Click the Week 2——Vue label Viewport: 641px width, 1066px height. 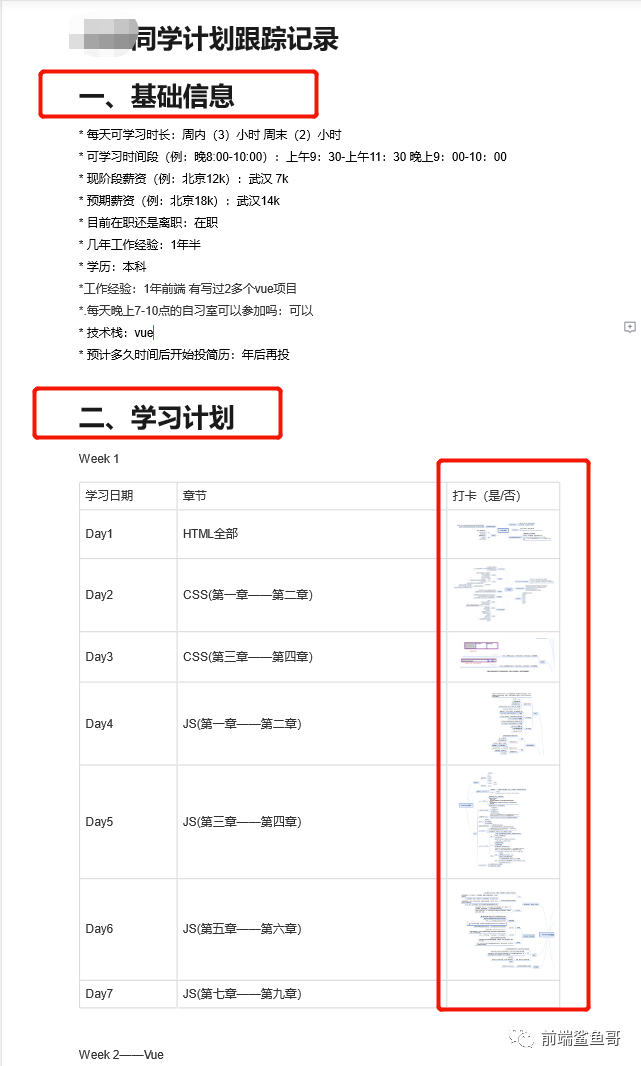coord(121,1054)
